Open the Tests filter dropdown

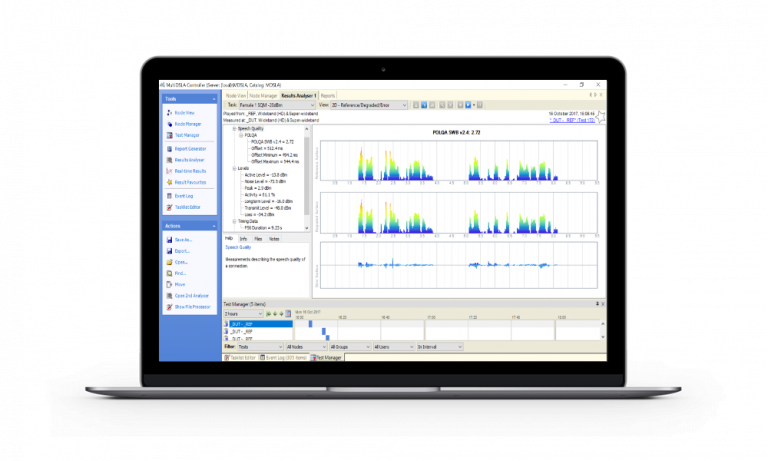point(260,347)
